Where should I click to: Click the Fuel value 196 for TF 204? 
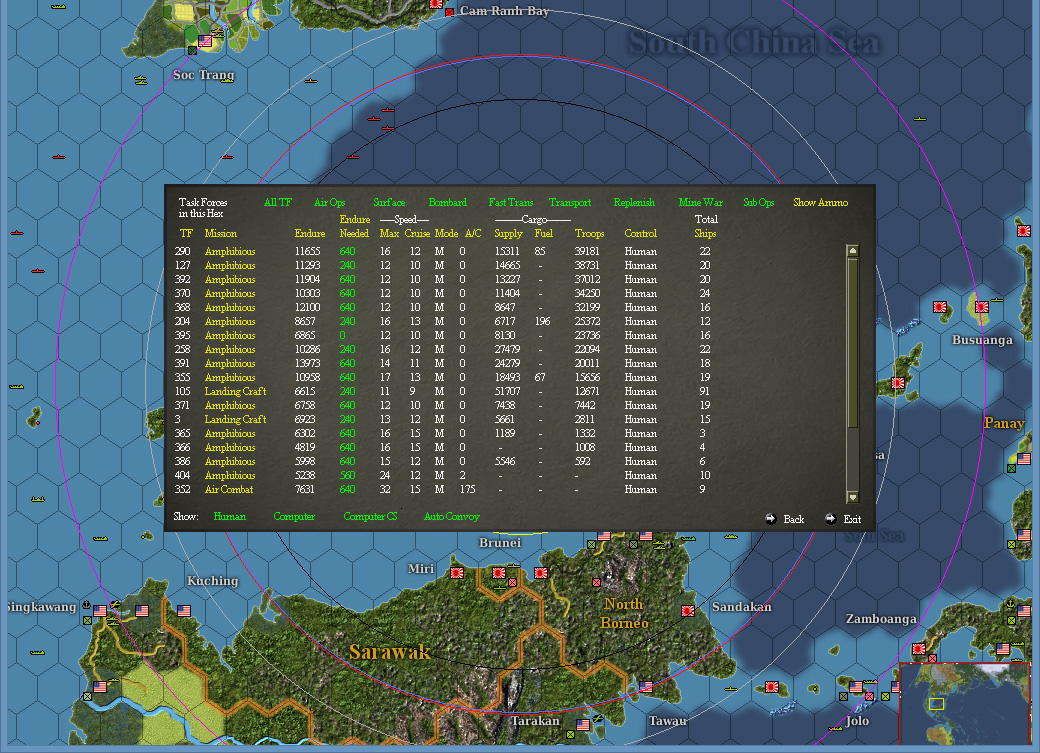[x=543, y=321]
